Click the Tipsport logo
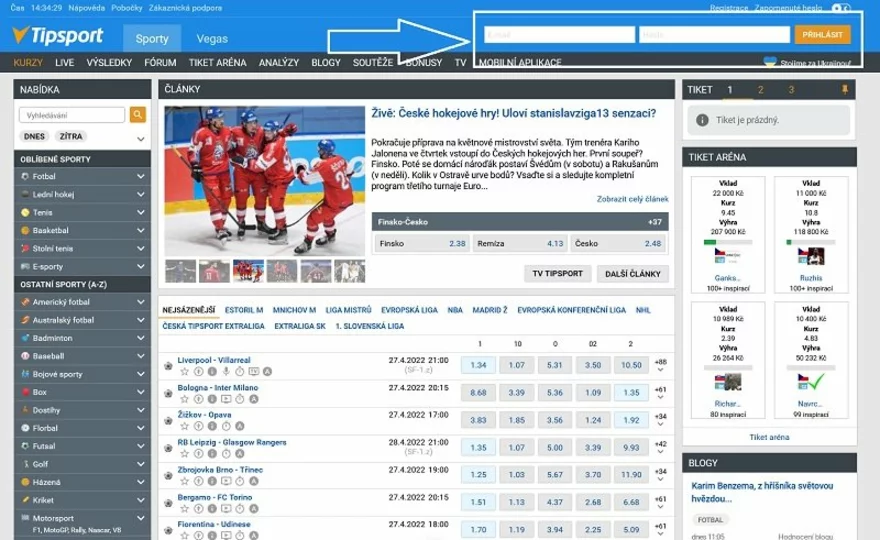 (58, 35)
